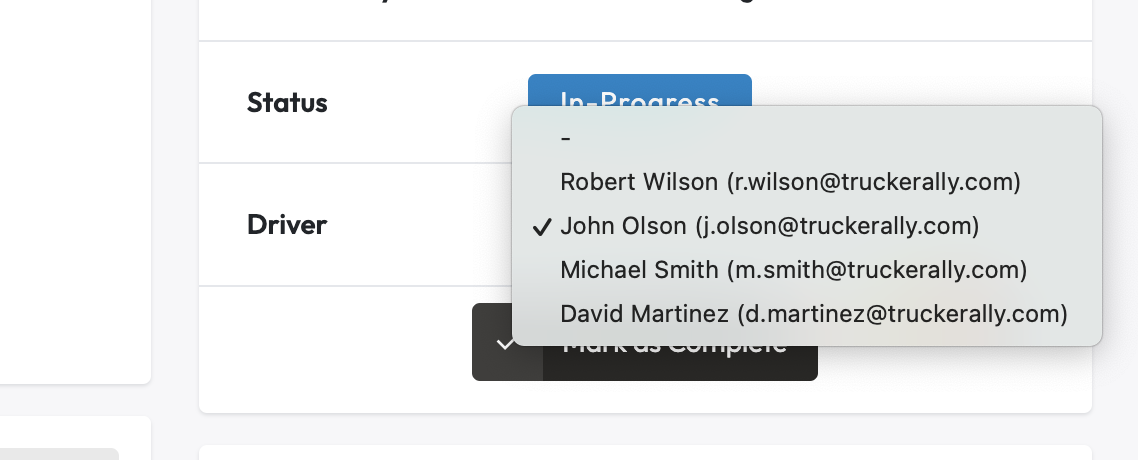Viewport: 1138px width, 460px height.
Task: Select the blank dash option for driver
Action: pyautogui.click(x=566, y=139)
